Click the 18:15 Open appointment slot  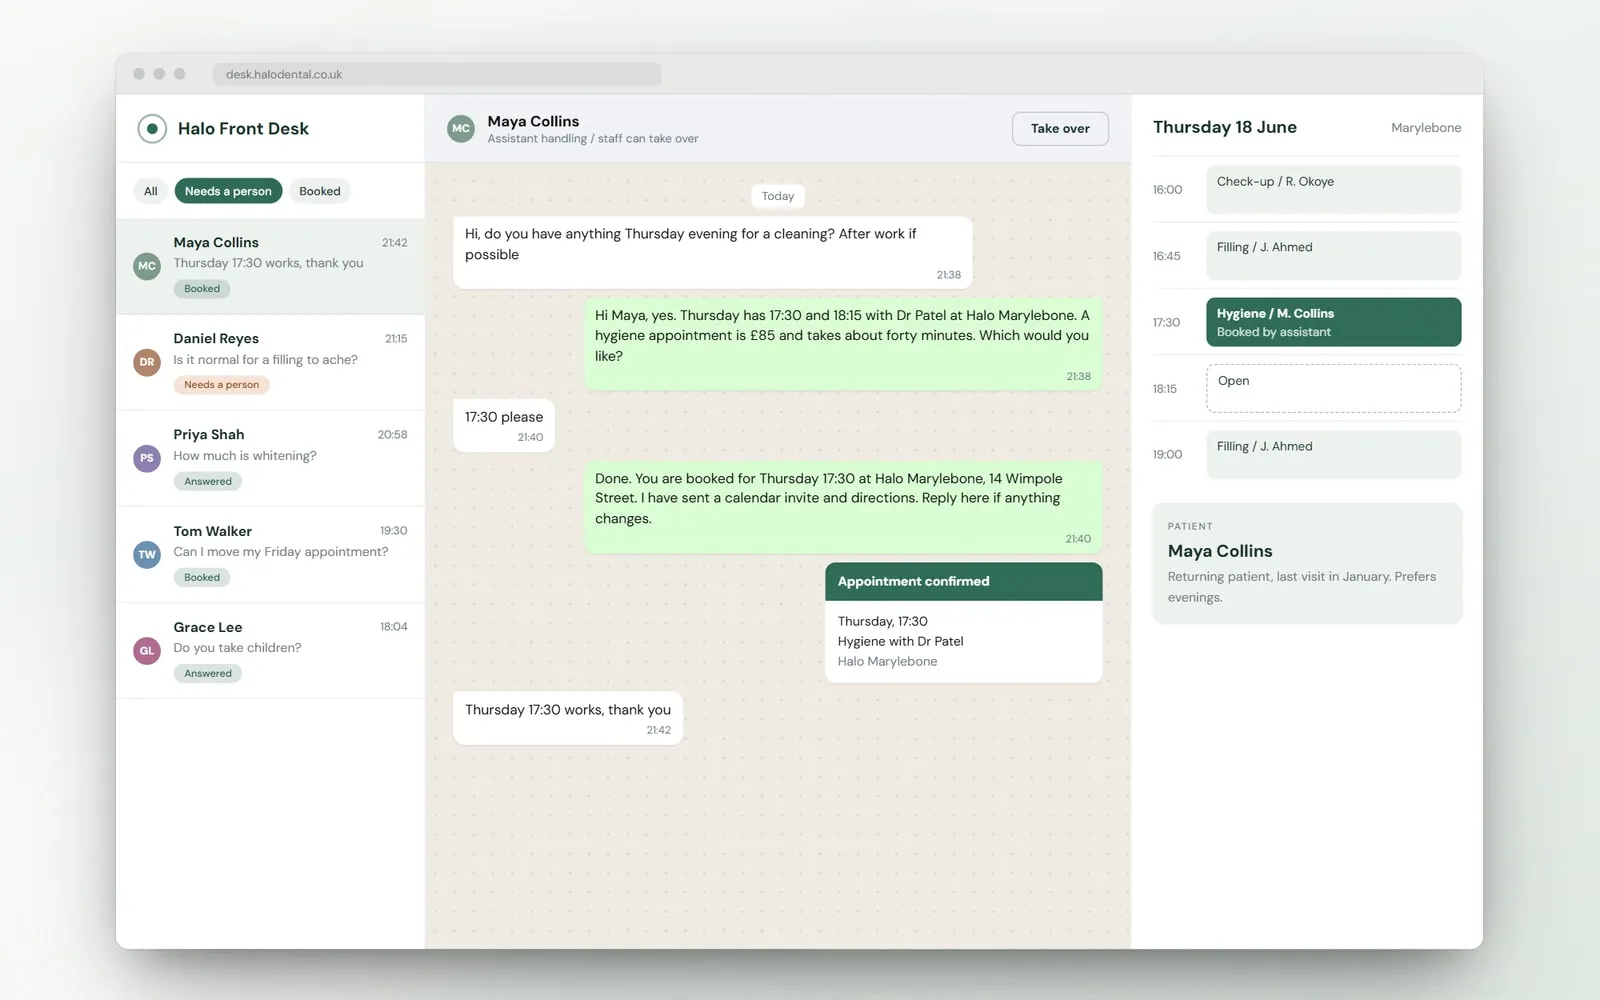pyautogui.click(x=1333, y=388)
